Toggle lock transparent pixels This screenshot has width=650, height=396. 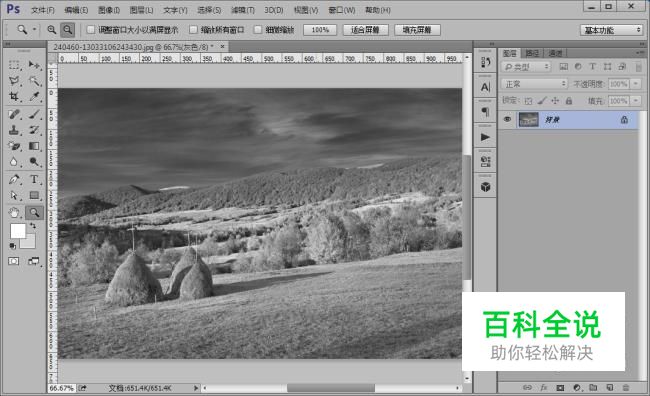(x=528, y=101)
